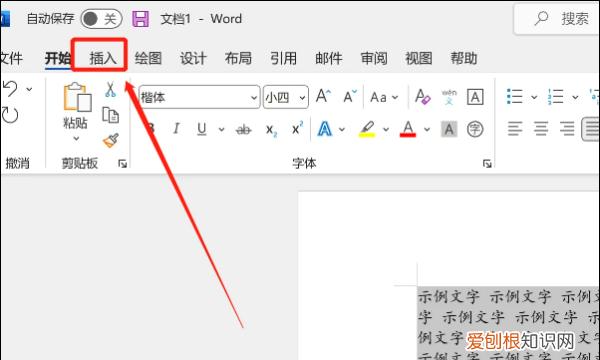The width and height of the screenshot is (600, 360).
Task: Open the 开始 ribbon tab
Action: pyautogui.click(x=58, y=59)
